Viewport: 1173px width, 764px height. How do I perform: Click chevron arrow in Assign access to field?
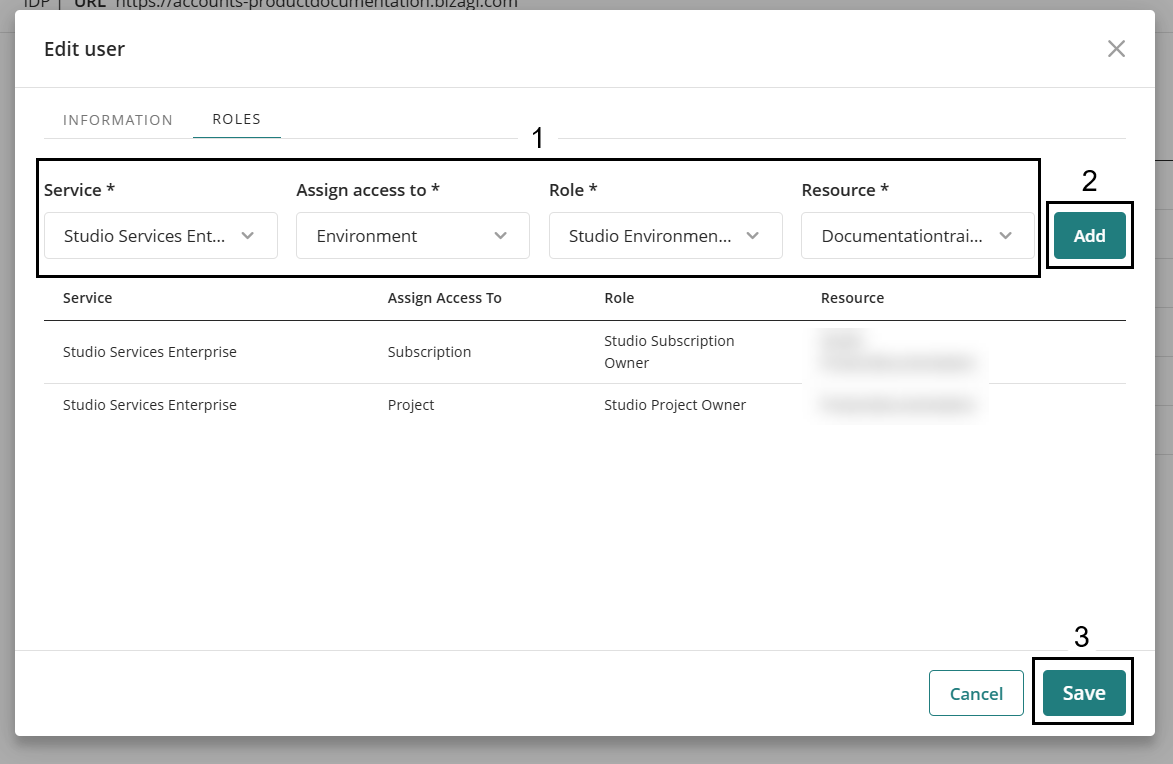501,236
